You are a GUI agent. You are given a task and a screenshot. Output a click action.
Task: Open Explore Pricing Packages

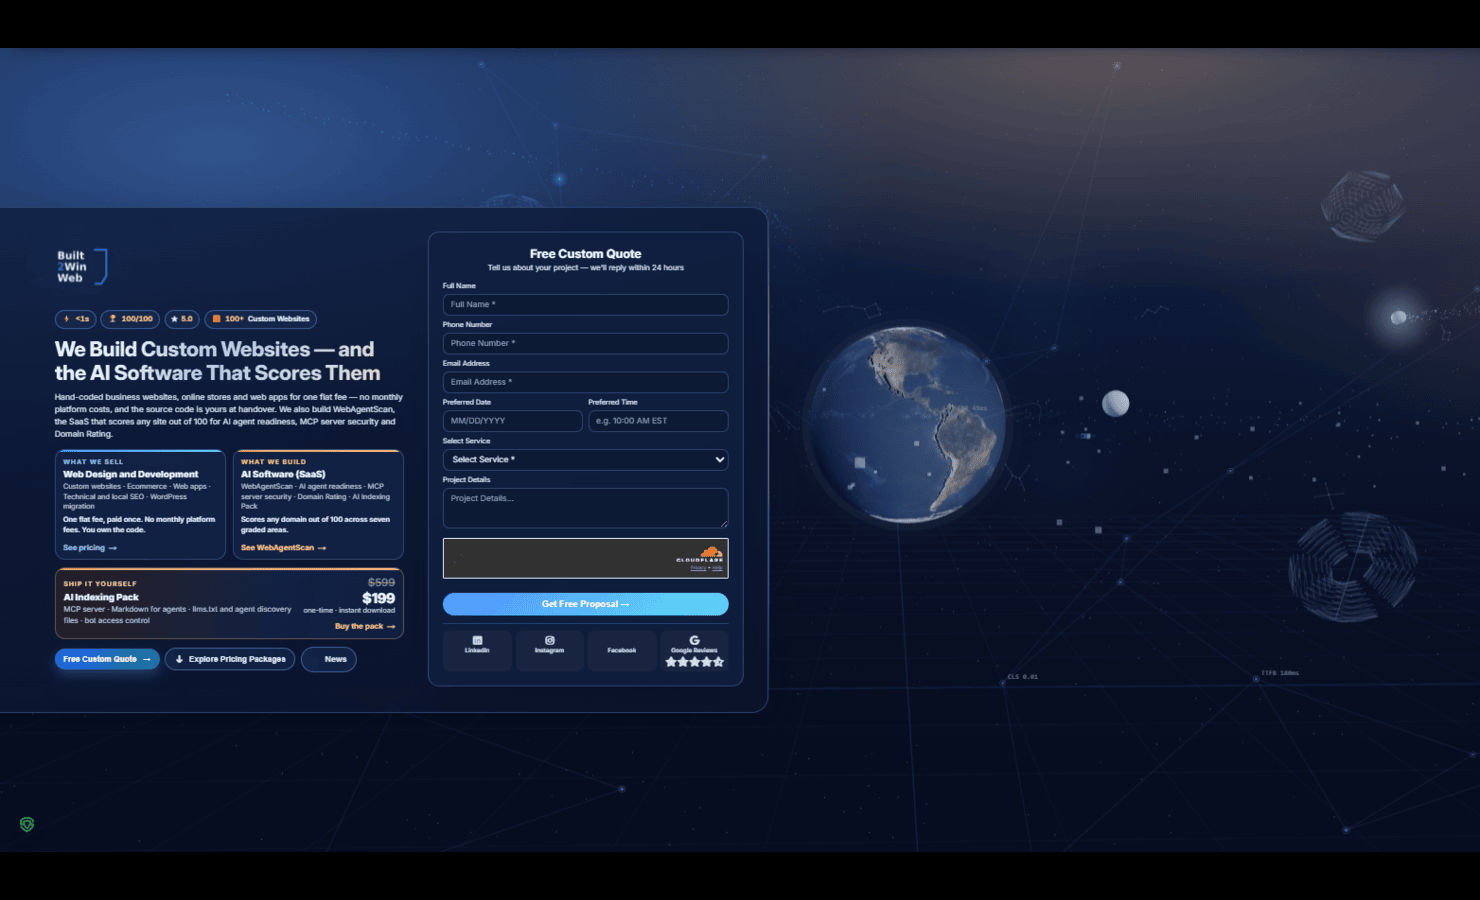click(x=230, y=659)
